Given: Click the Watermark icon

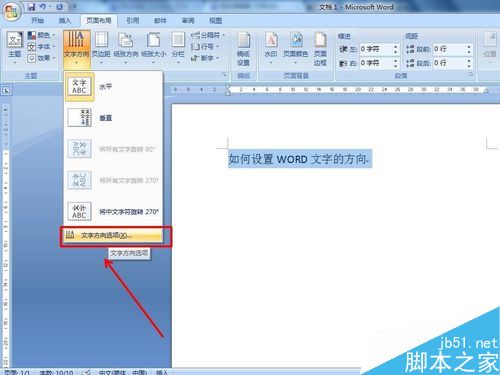Looking at the screenshot, I should [x=271, y=48].
